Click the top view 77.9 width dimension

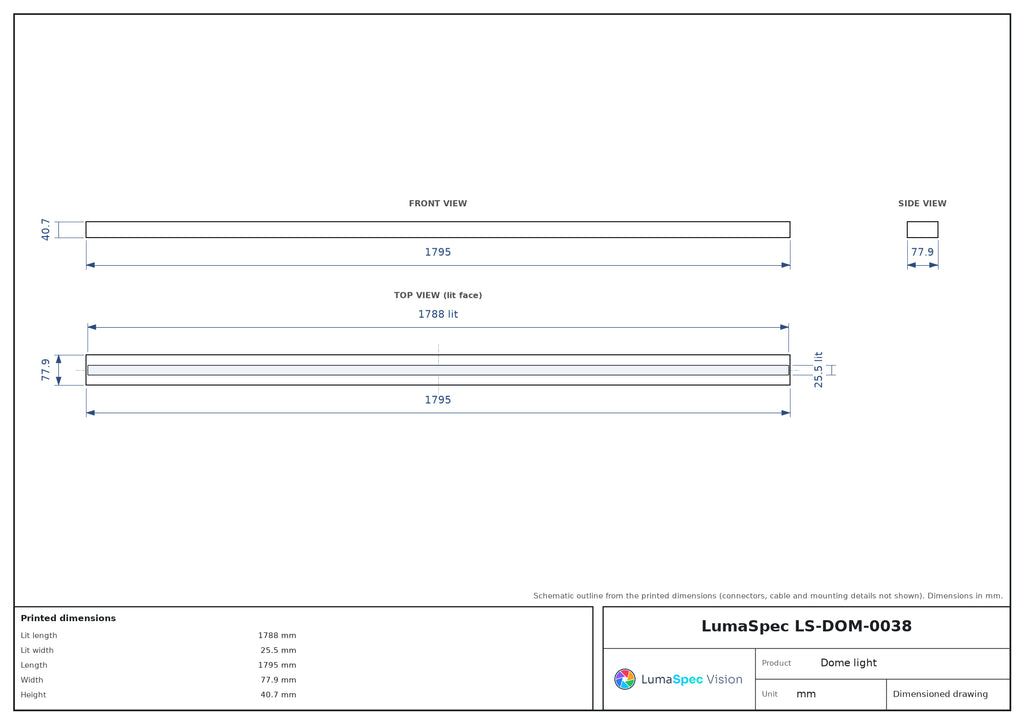tap(45, 370)
